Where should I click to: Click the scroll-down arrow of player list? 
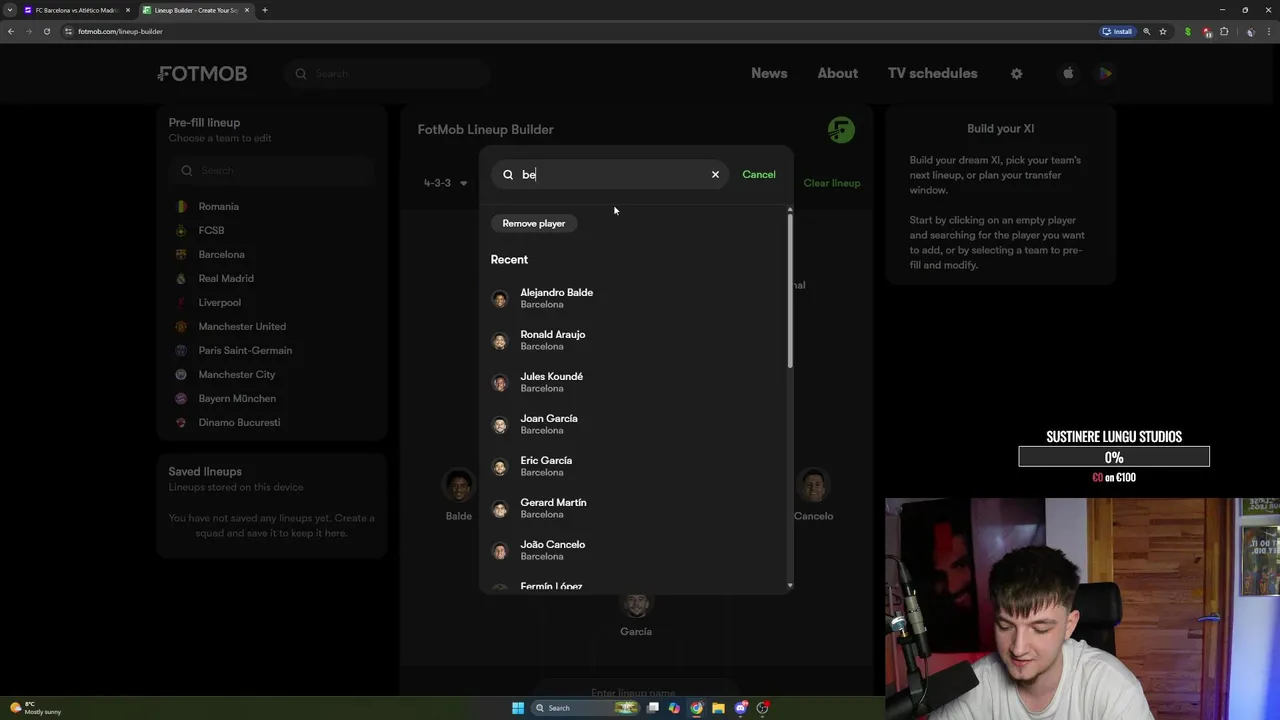tap(790, 586)
